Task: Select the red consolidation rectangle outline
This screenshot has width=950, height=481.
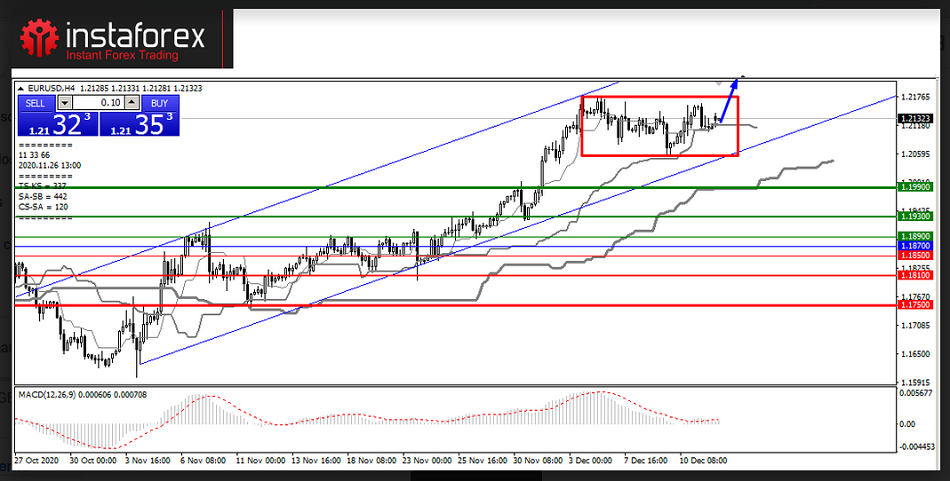Action: 660,97
